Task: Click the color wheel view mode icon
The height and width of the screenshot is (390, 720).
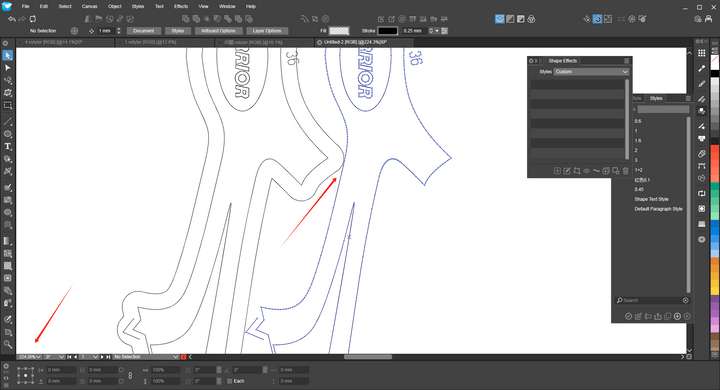Action: click(x=531, y=19)
